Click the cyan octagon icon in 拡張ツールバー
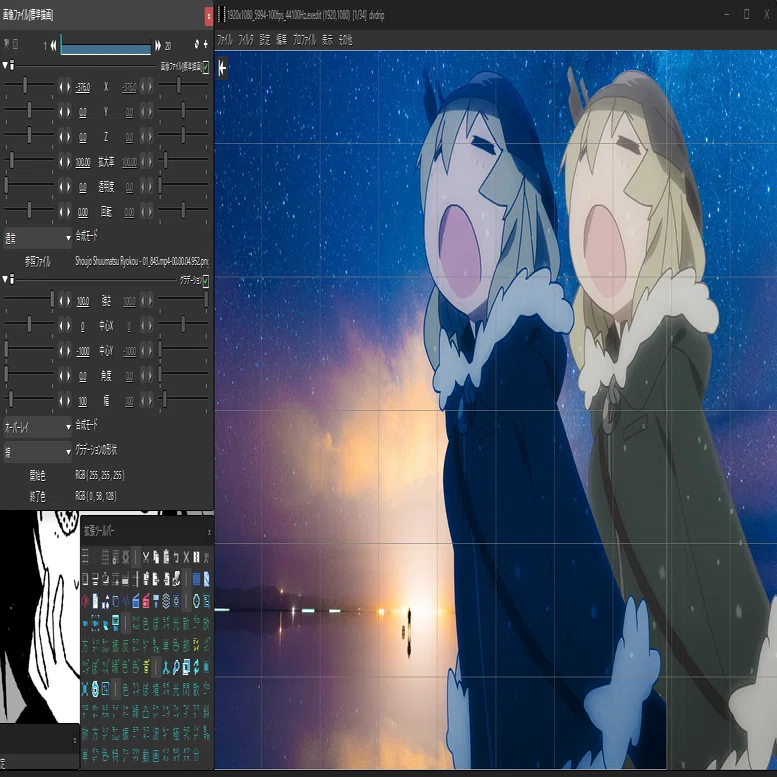The image size is (777, 777). coord(197,601)
